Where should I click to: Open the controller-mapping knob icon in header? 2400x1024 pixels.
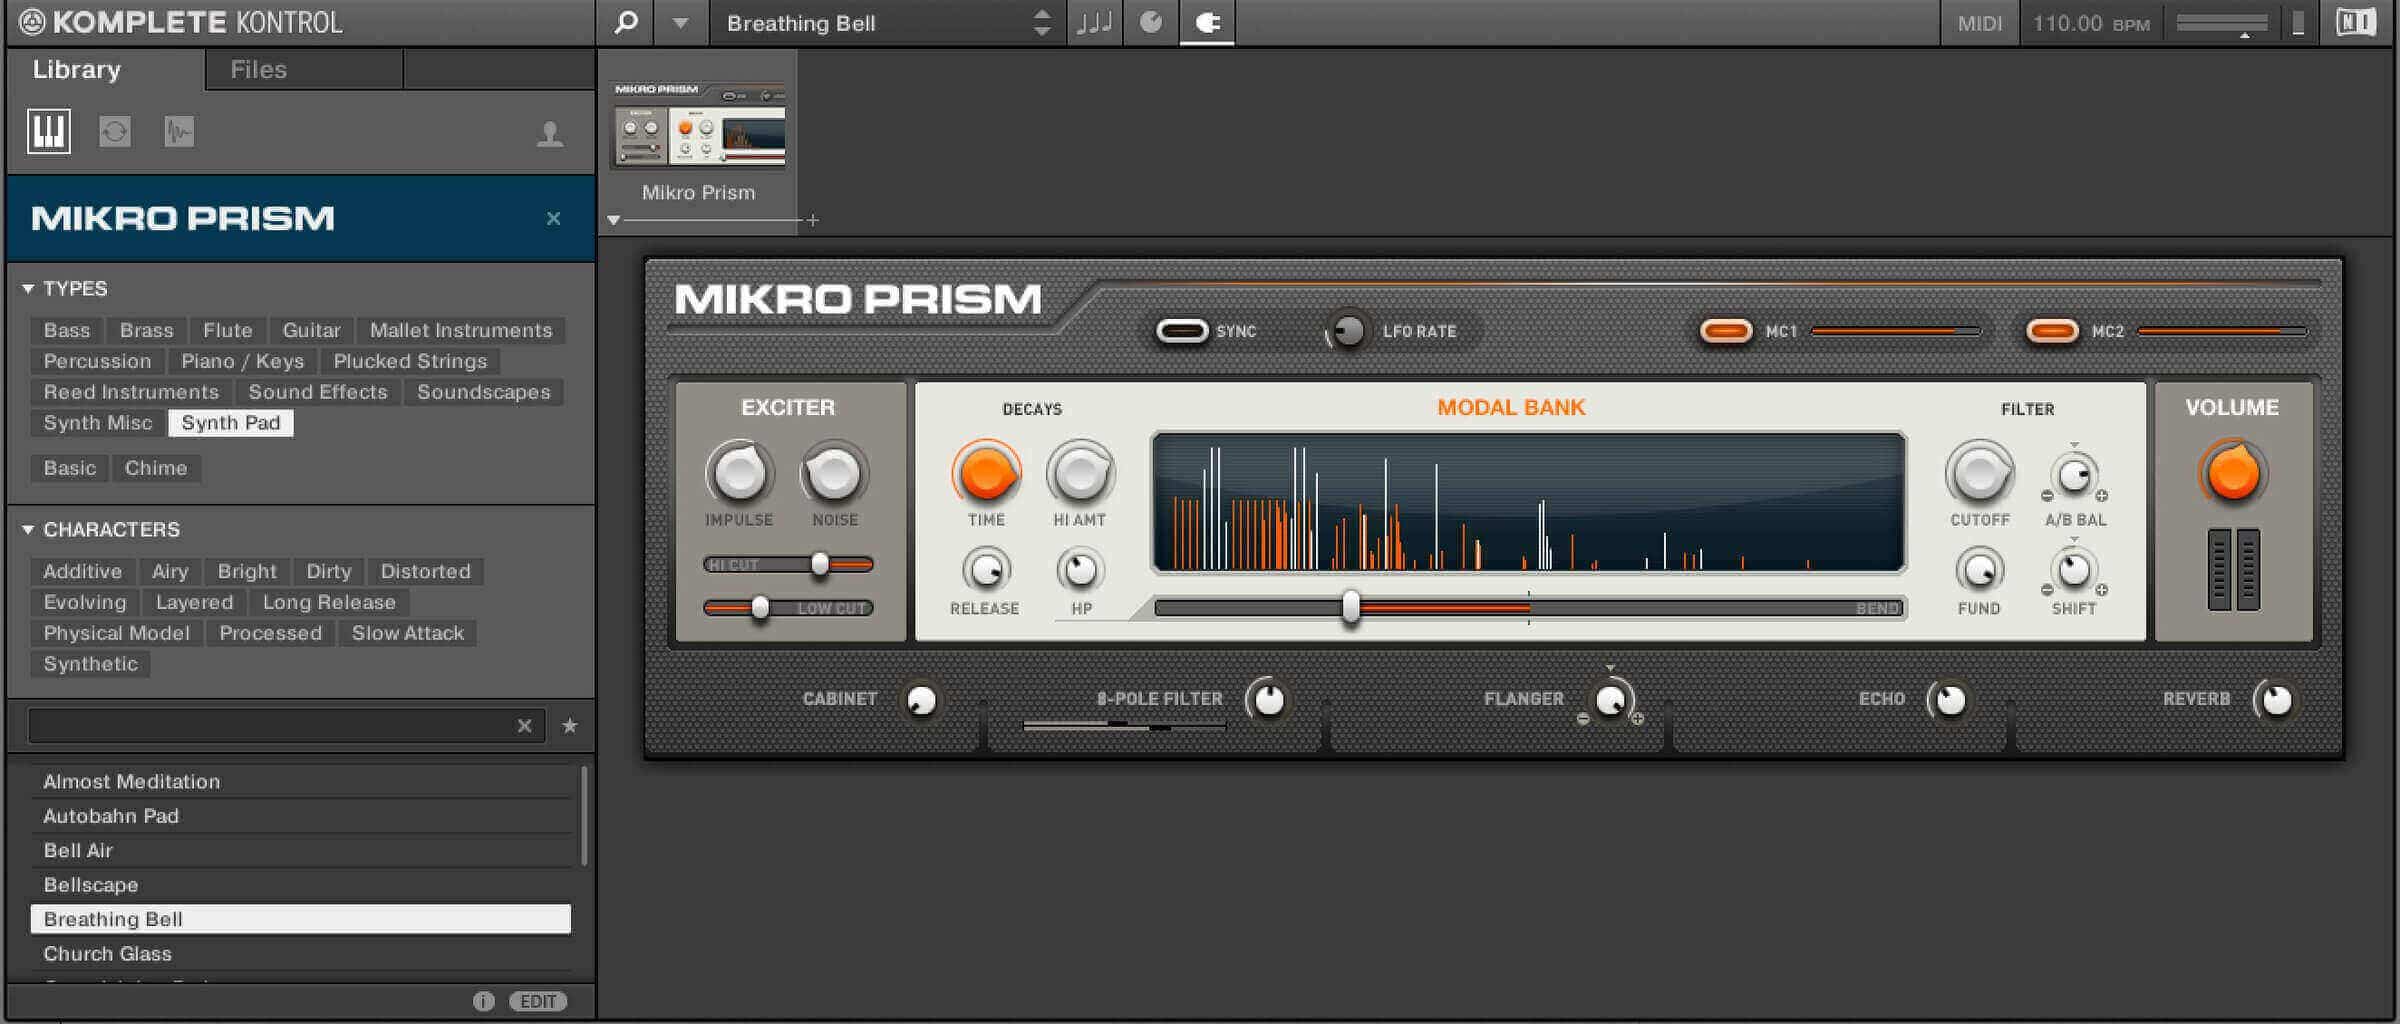coord(1151,22)
